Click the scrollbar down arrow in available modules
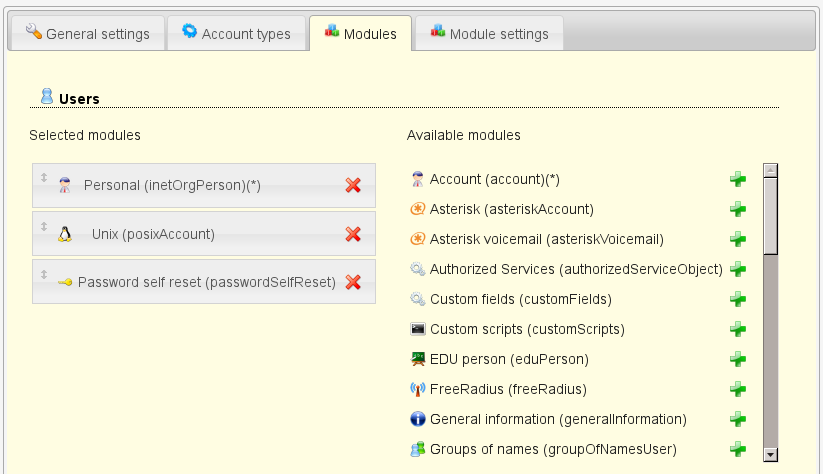The width and height of the screenshot is (823, 474). (x=770, y=454)
